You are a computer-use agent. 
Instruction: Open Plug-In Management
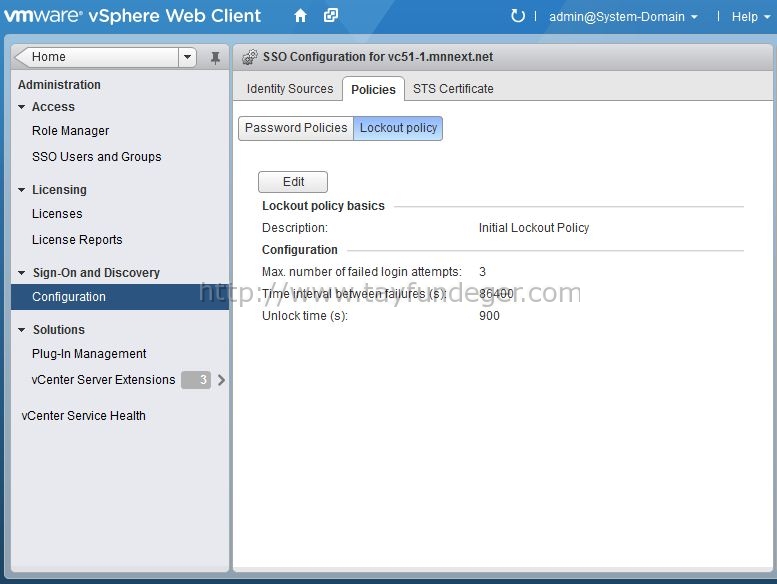tap(89, 354)
